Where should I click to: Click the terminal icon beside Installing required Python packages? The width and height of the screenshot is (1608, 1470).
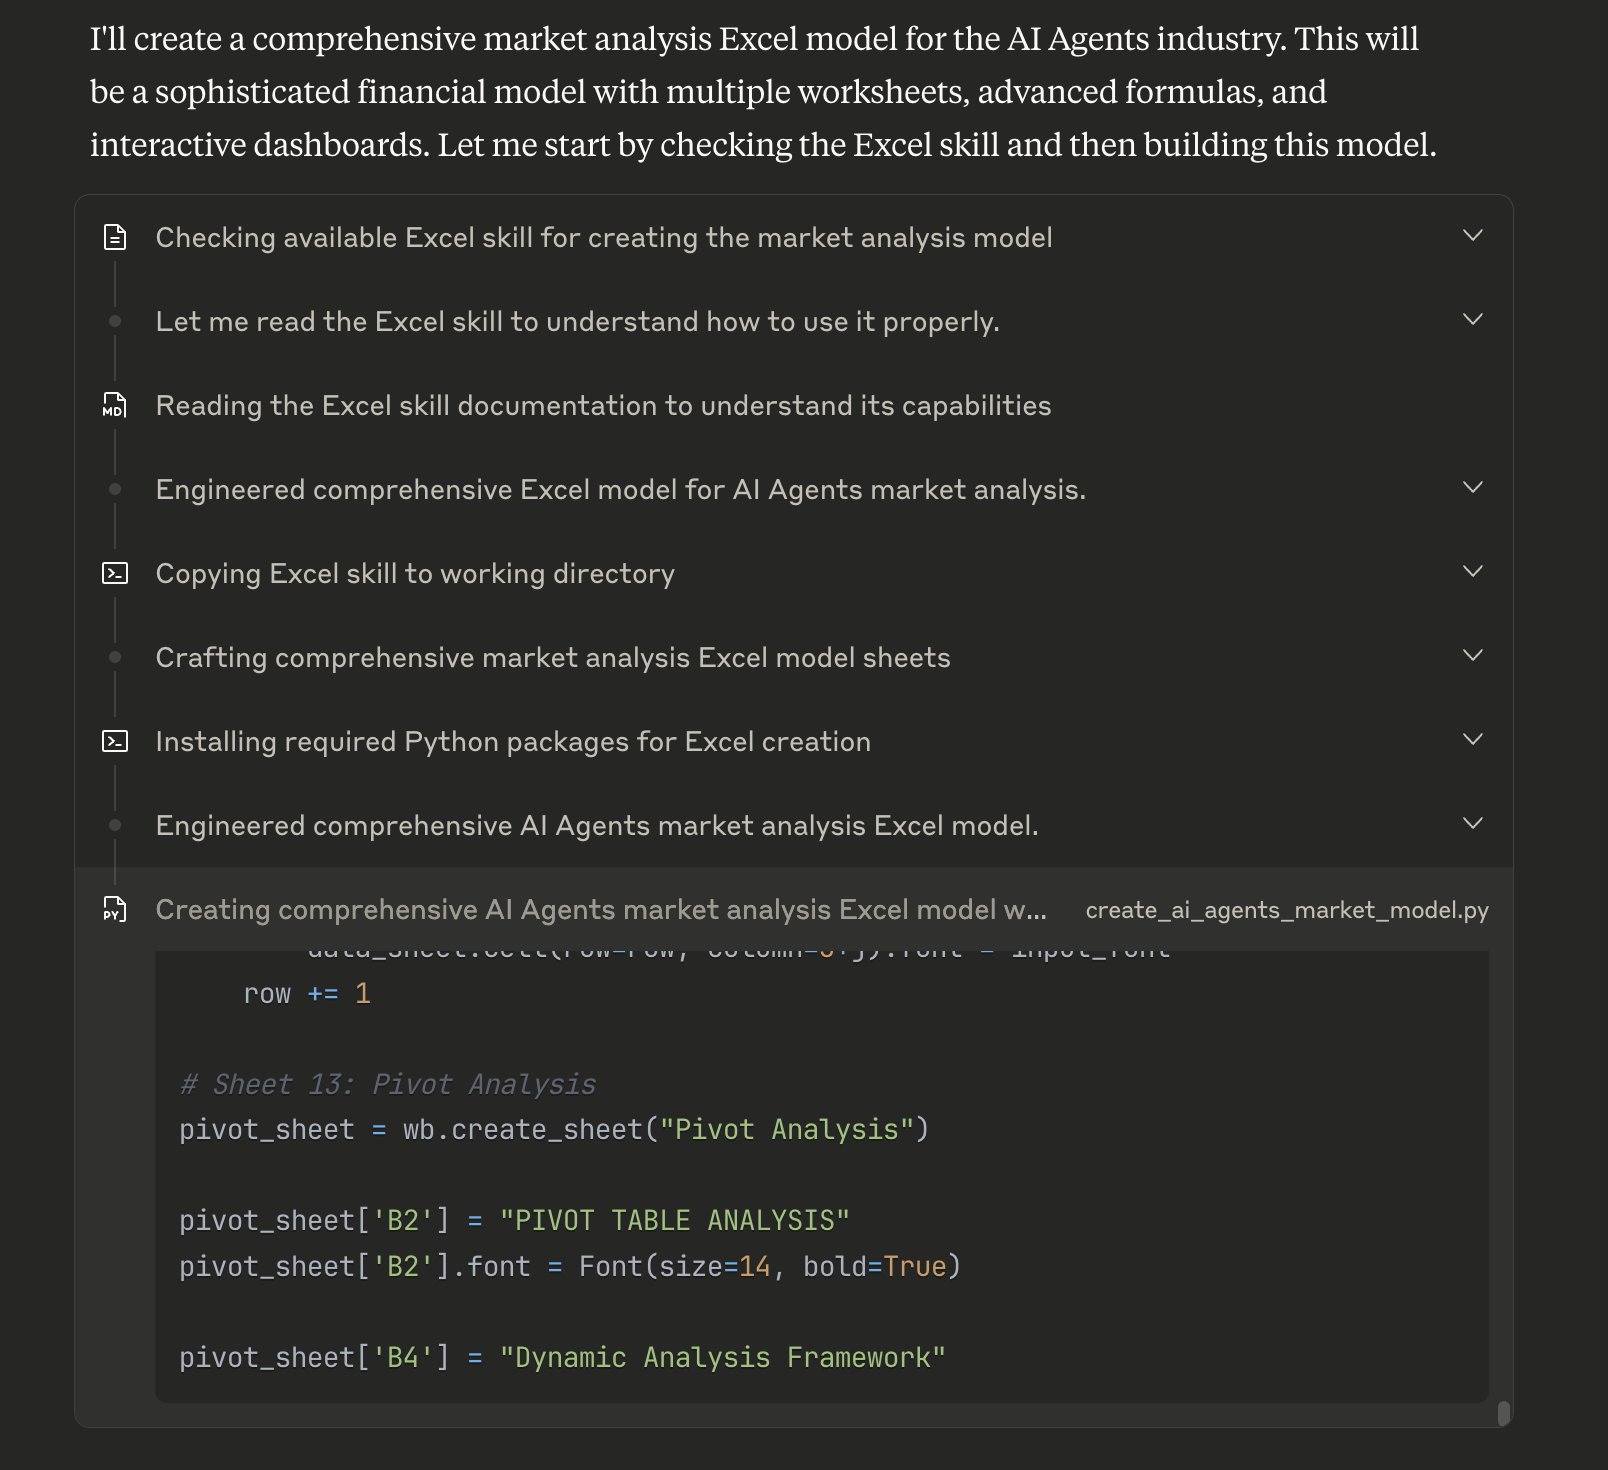[x=115, y=741]
